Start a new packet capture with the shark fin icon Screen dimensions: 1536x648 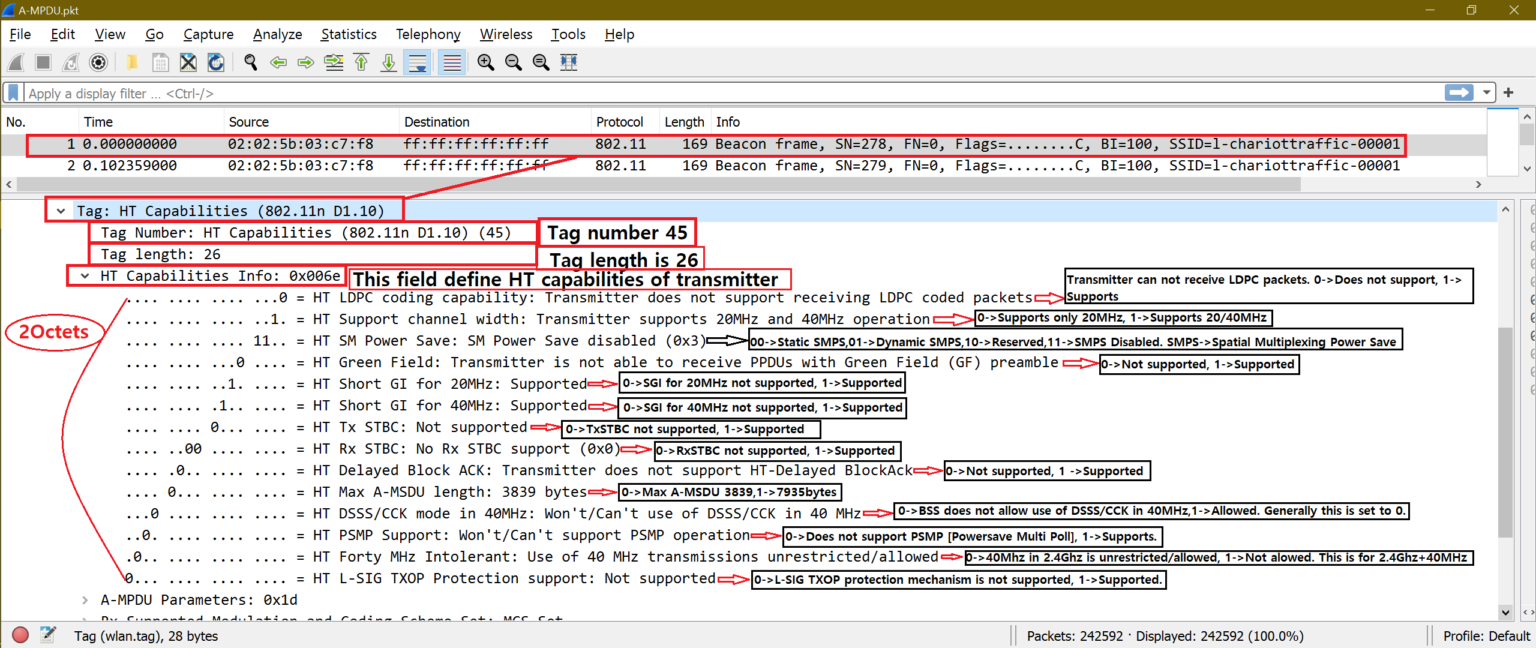15,62
